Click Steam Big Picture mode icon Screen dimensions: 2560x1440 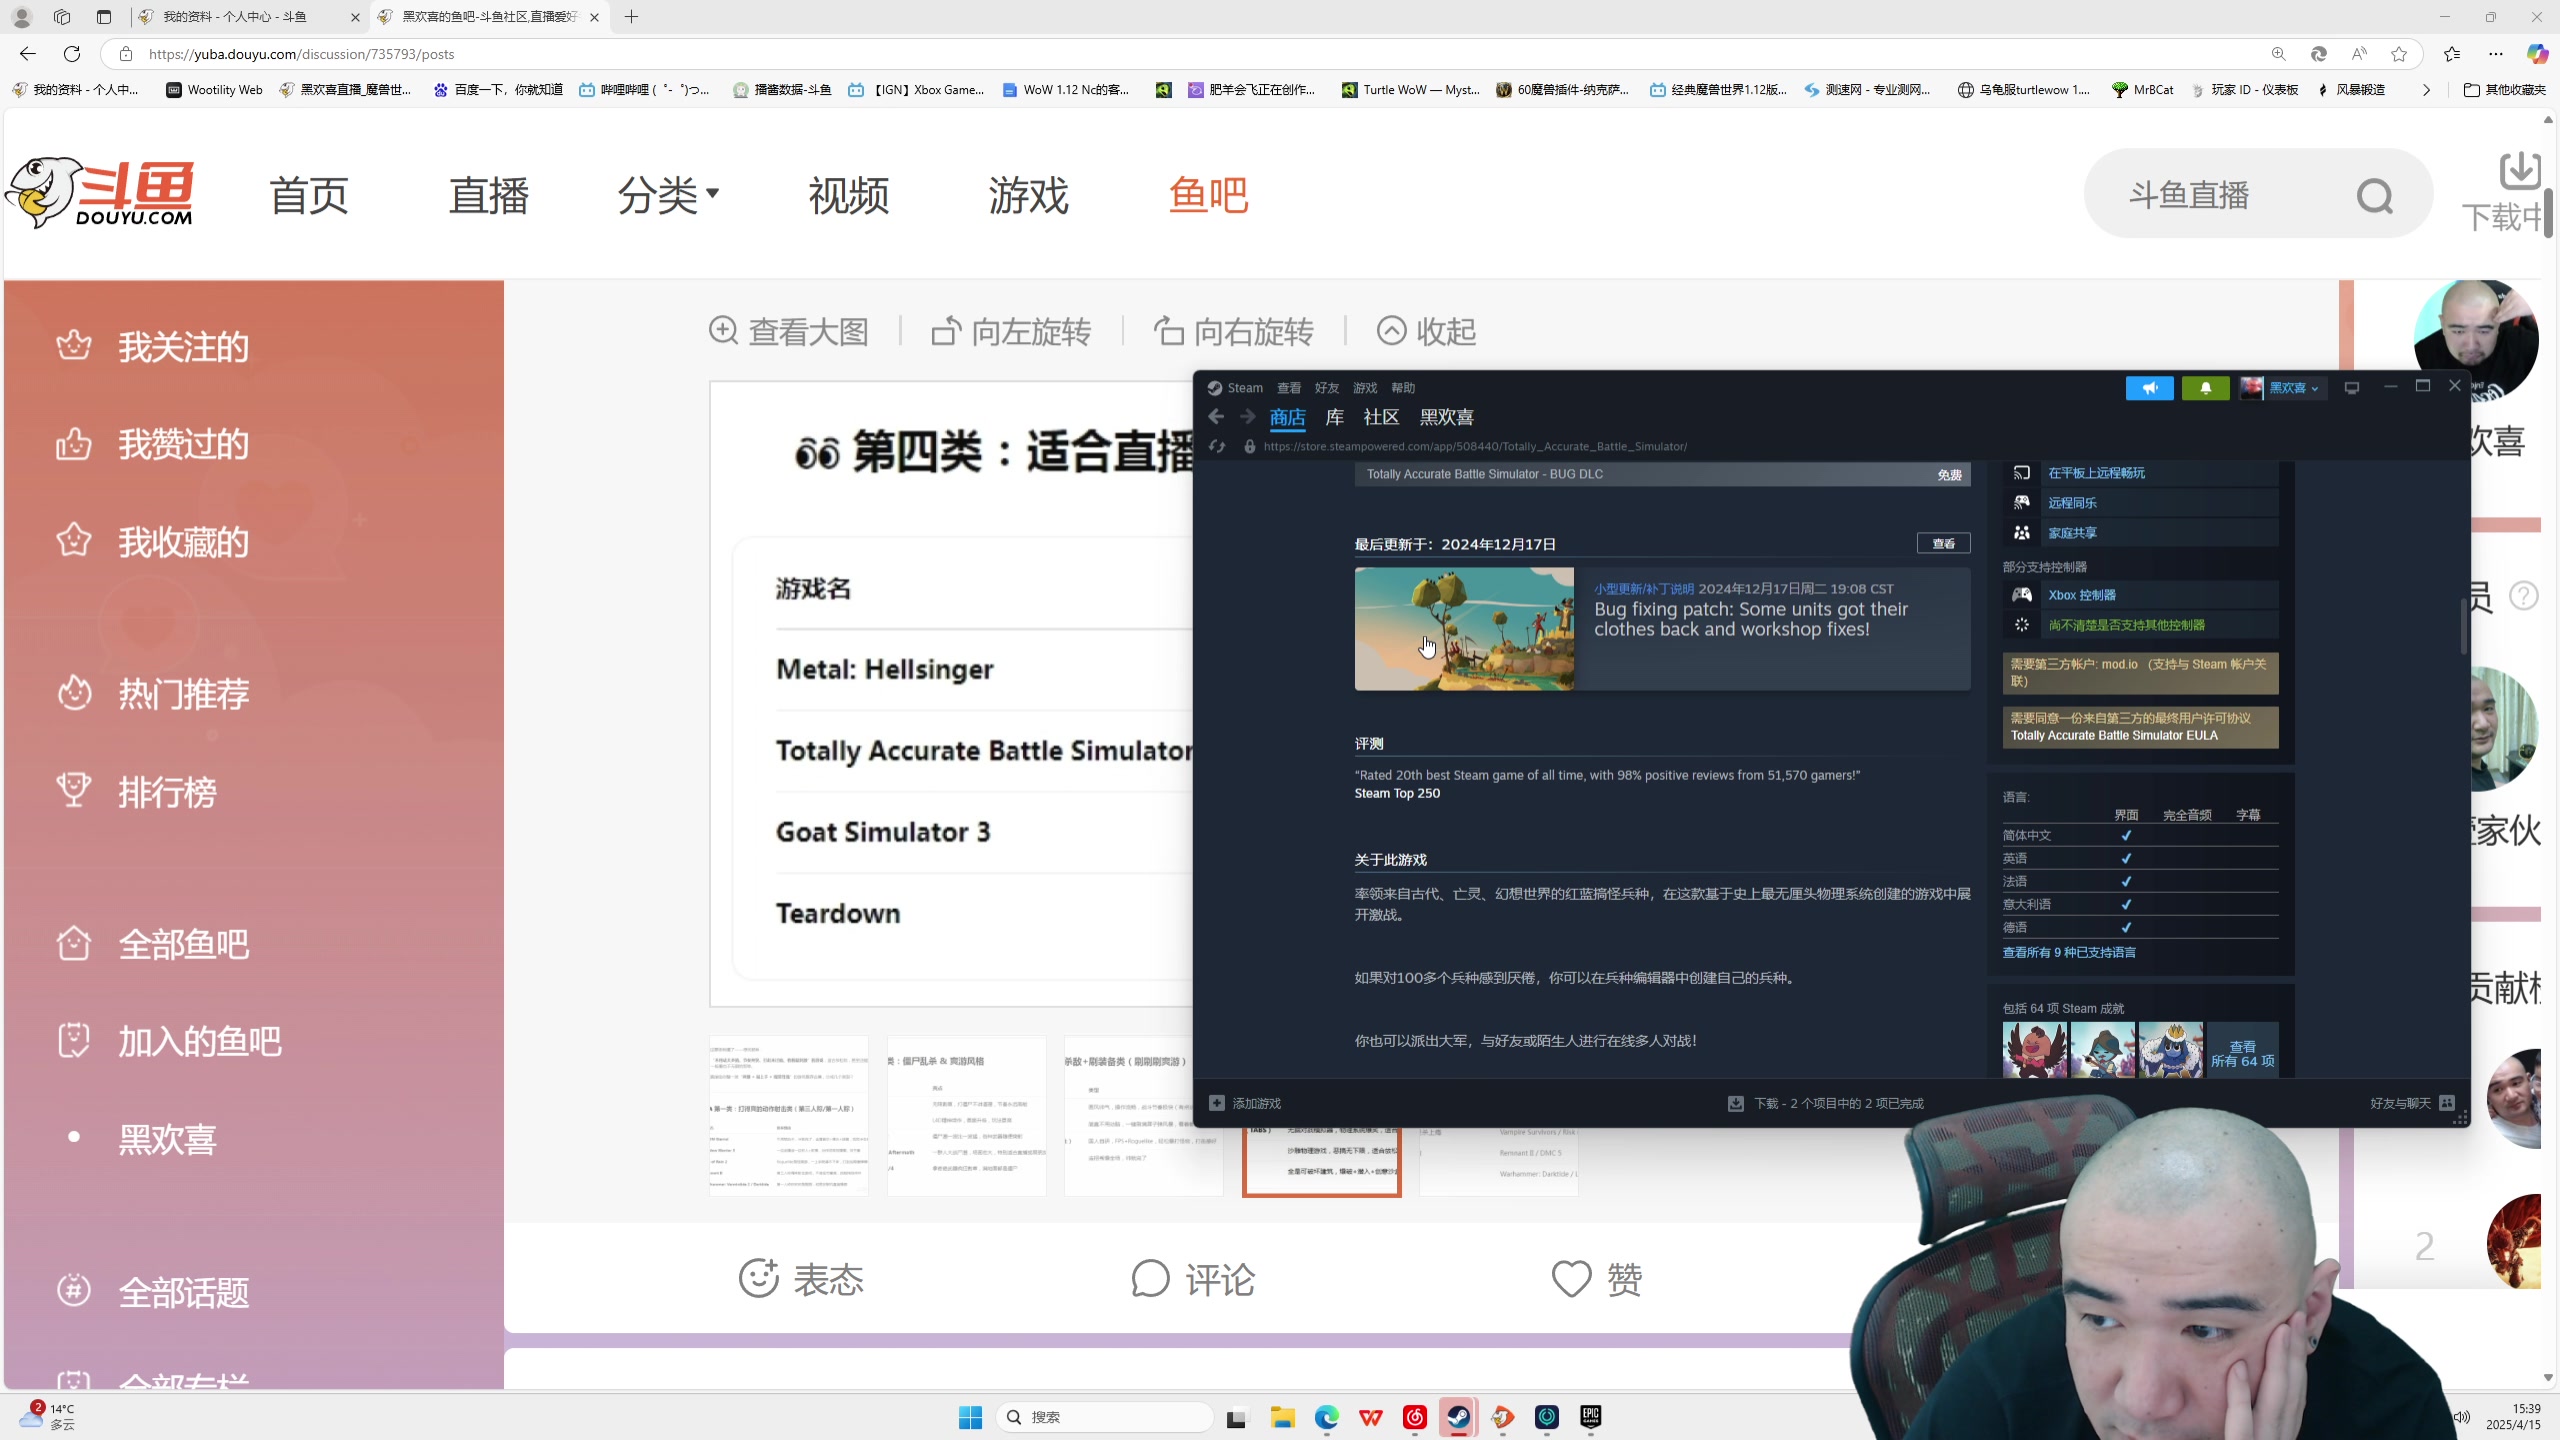point(2351,388)
